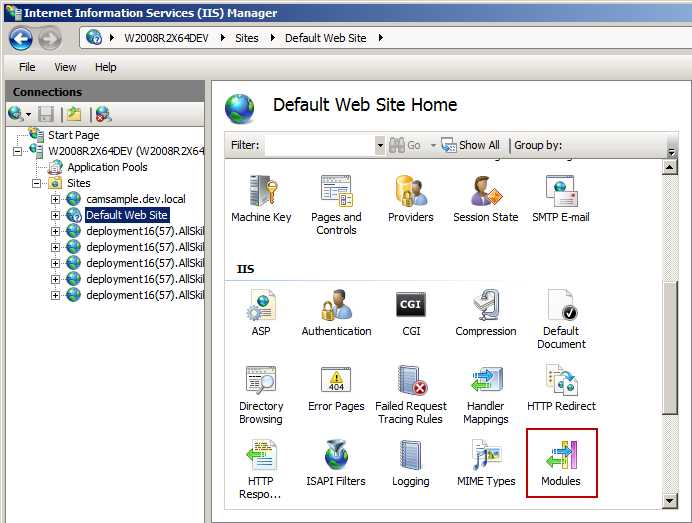Open the Machine Key feature
Image resolution: width=692 pixels, height=523 pixels.
coord(261,199)
